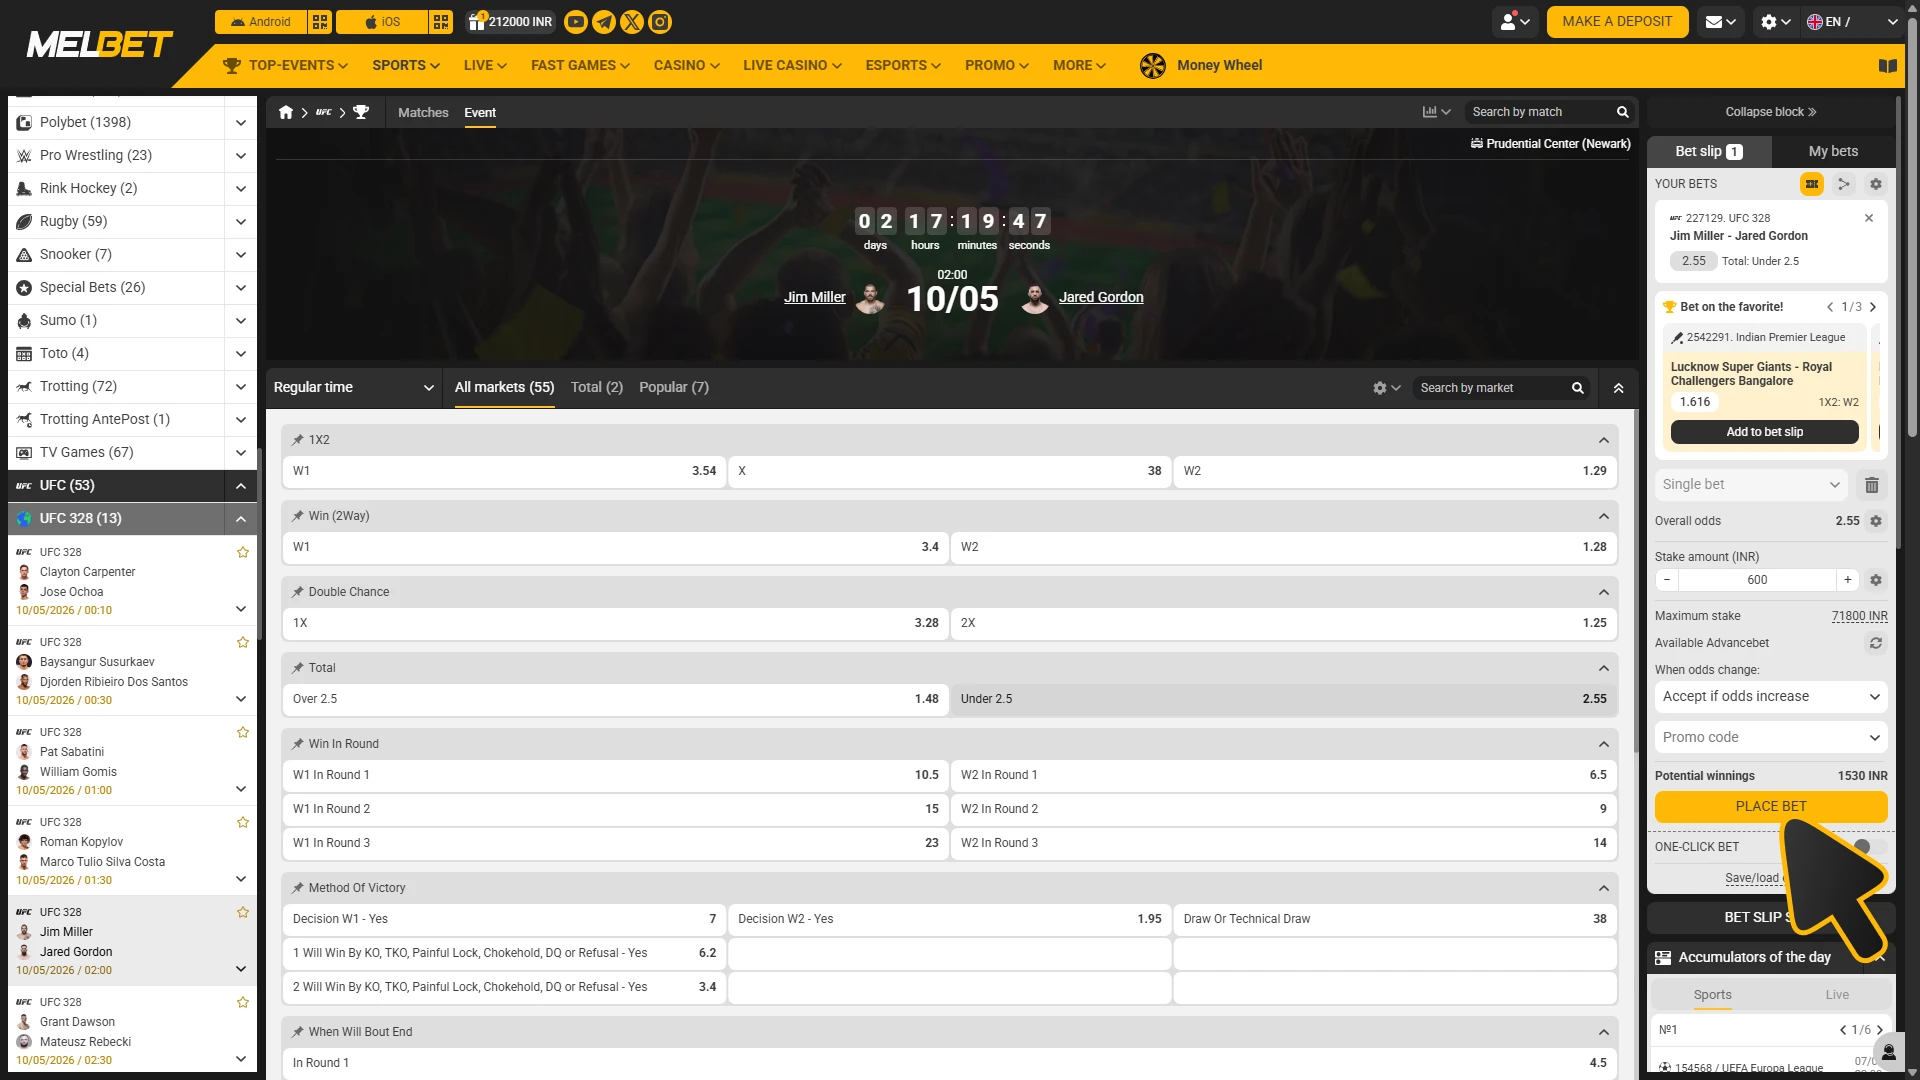Select Over 2.5 odds 1.48
This screenshot has height=1080, width=1920.
615,699
